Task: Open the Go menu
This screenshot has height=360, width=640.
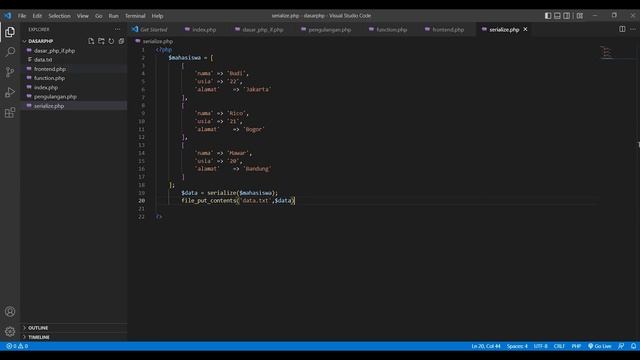Action: (98, 16)
